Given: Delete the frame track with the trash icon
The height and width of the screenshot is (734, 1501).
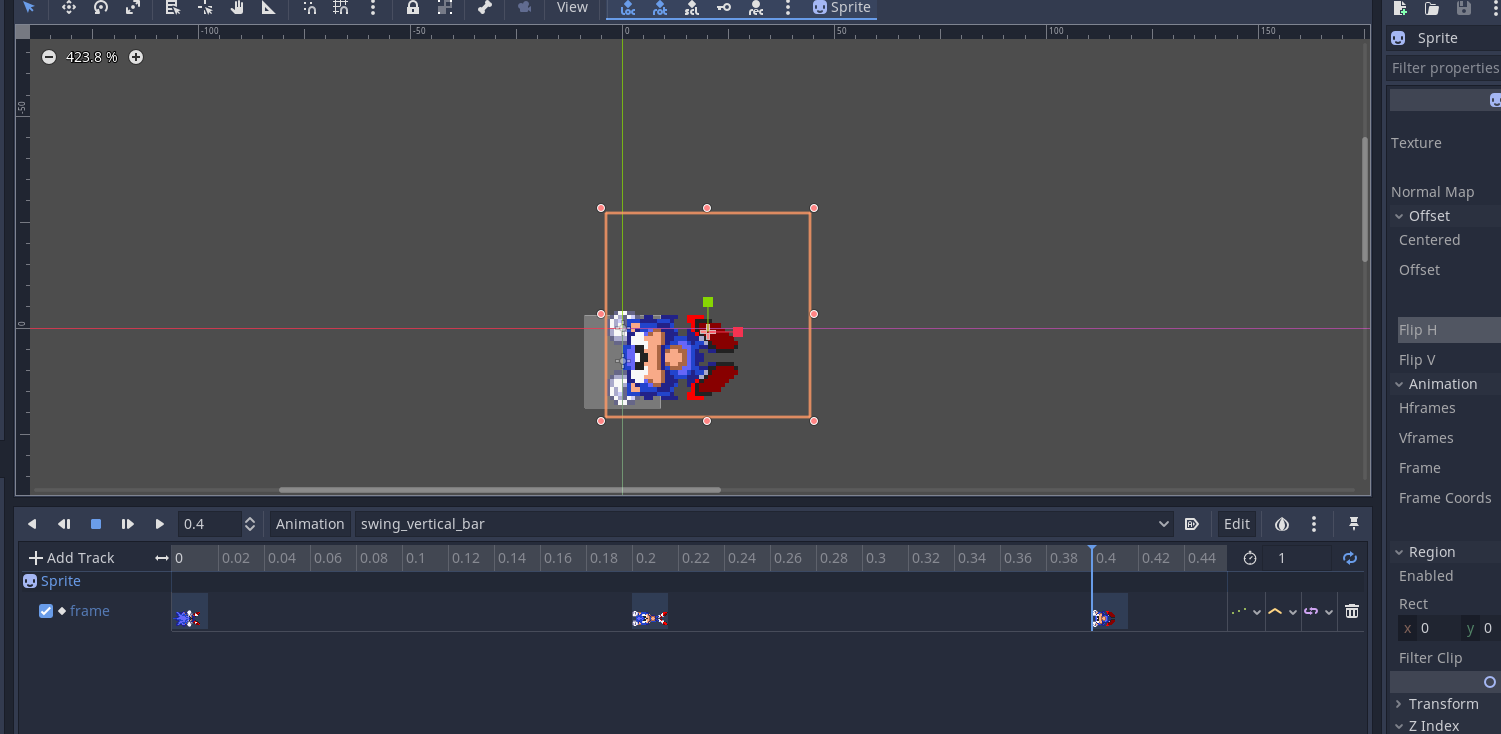Looking at the screenshot, I should [1351, 611].
